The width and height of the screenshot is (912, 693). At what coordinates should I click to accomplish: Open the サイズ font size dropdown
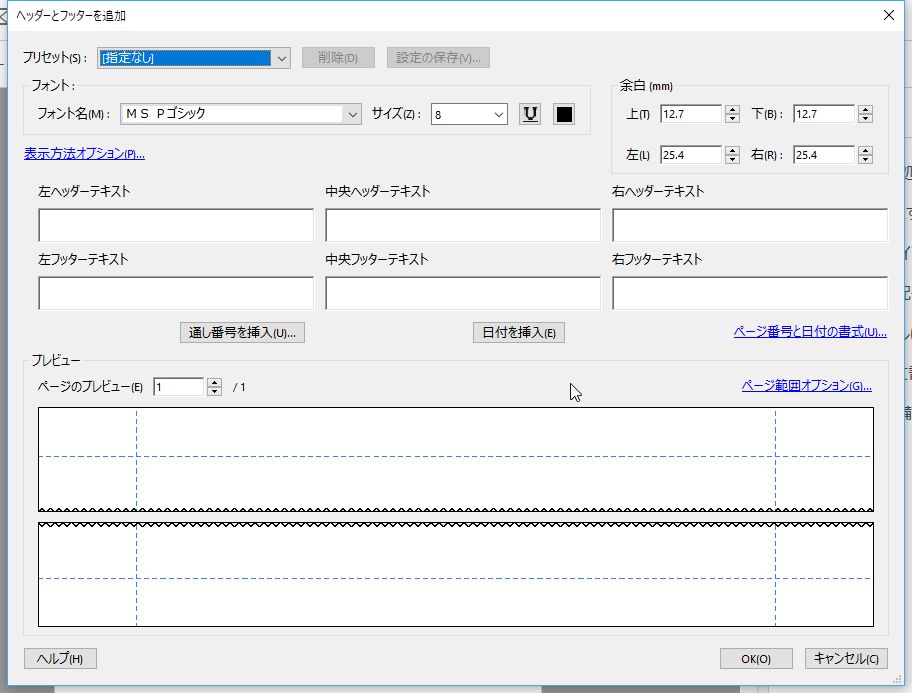(469, 114)
